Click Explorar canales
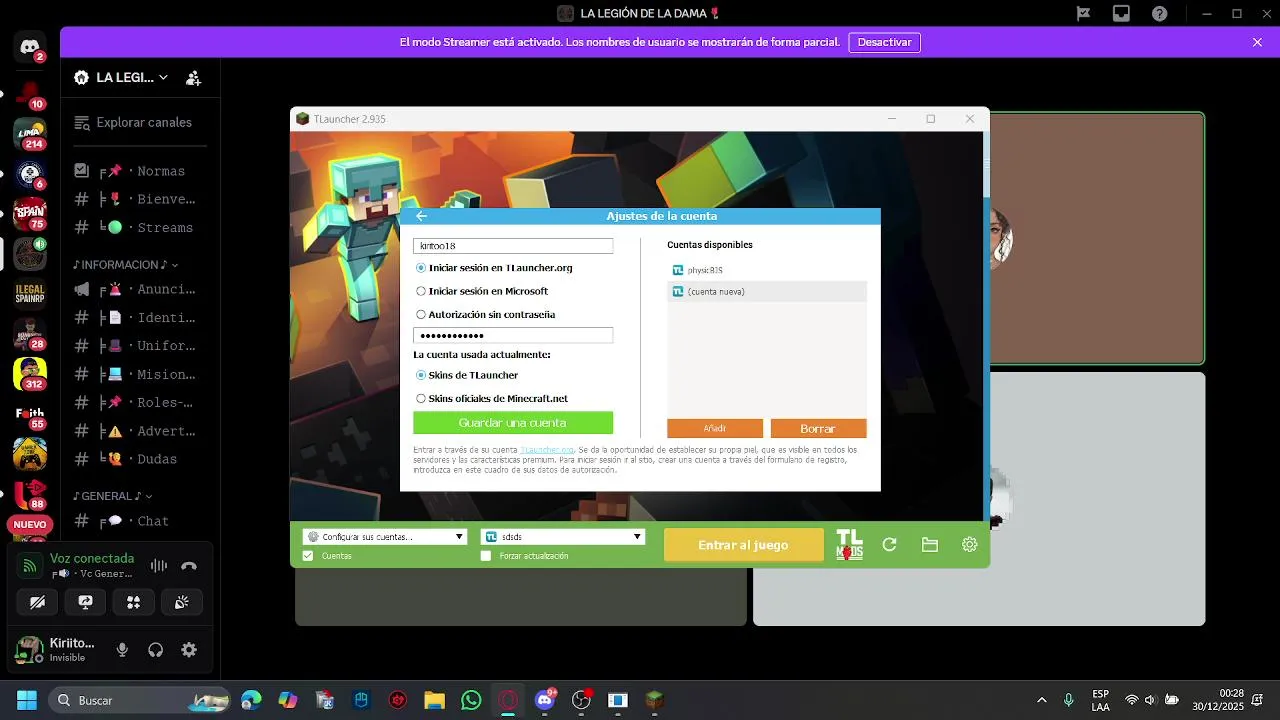This screenshot has width=1280, height=720. pos(140,122)
